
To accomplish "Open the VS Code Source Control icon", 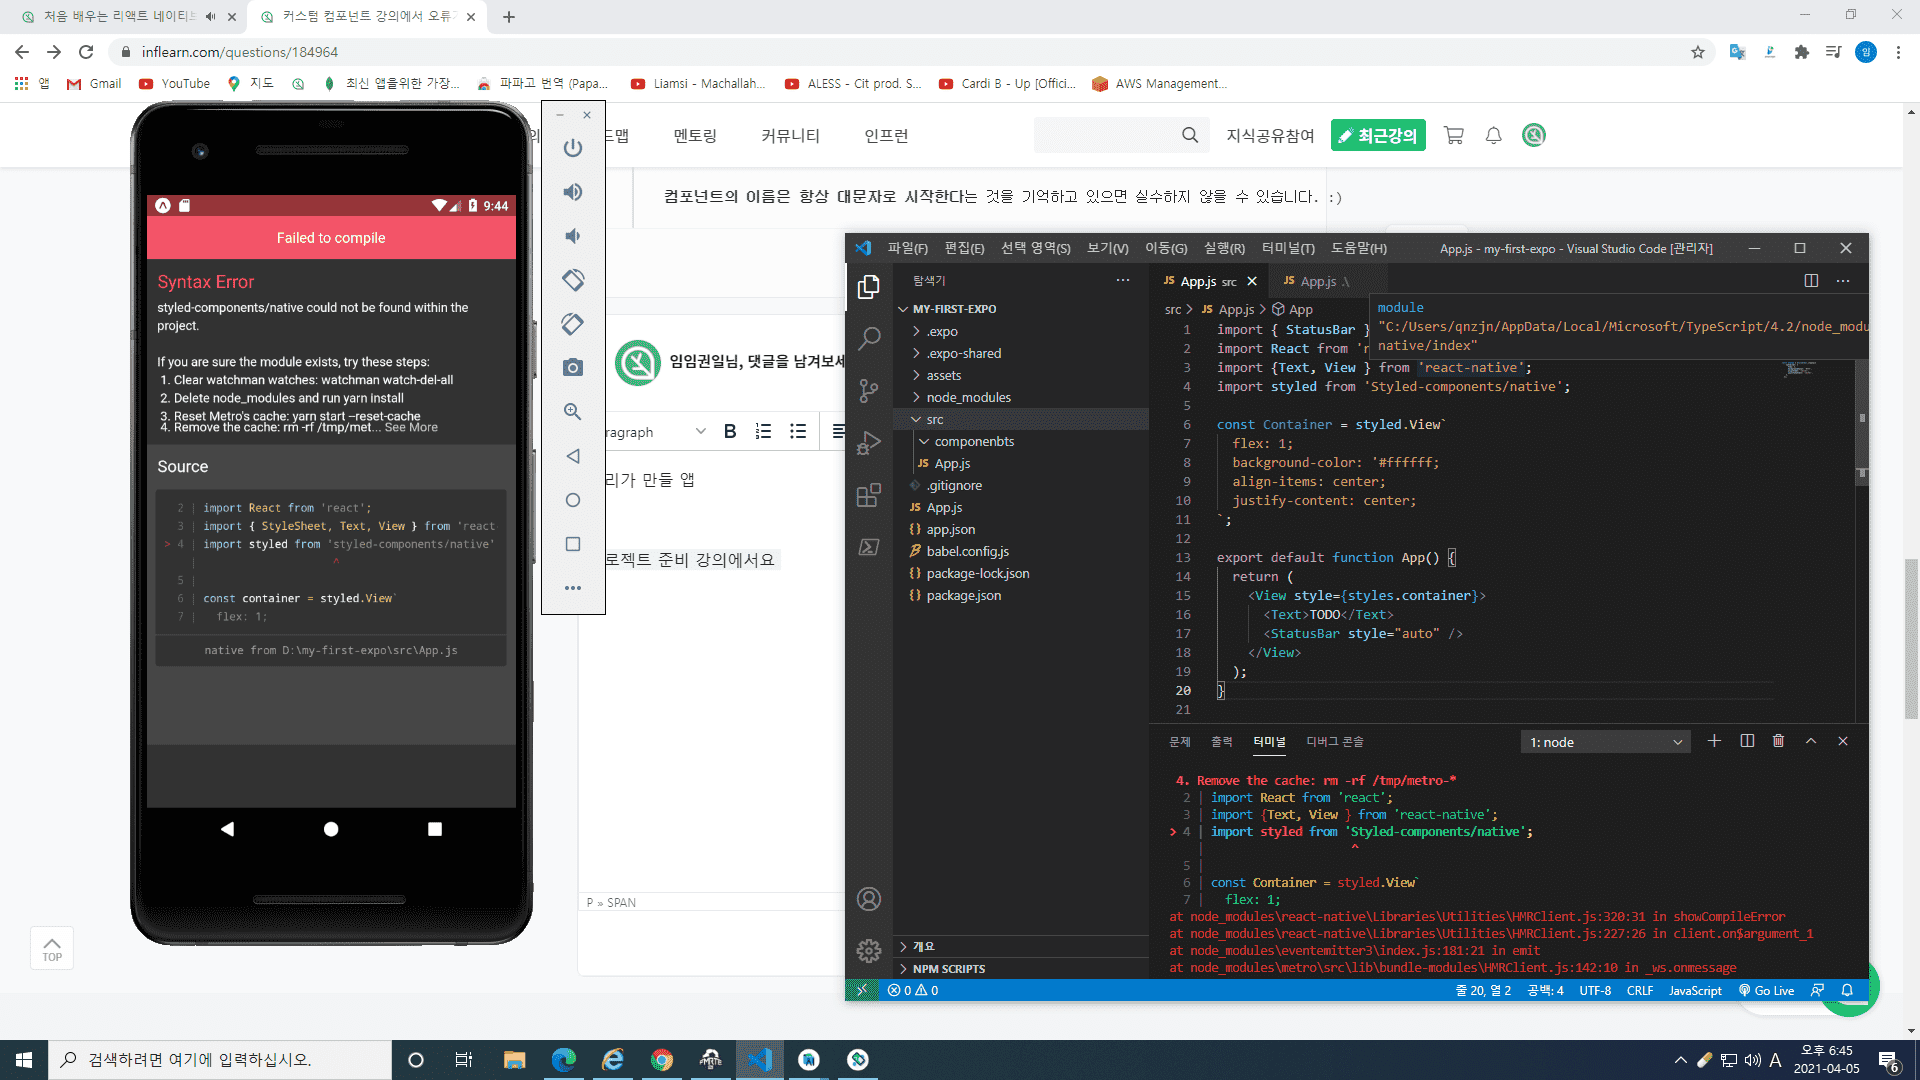I will pos(868,391).
